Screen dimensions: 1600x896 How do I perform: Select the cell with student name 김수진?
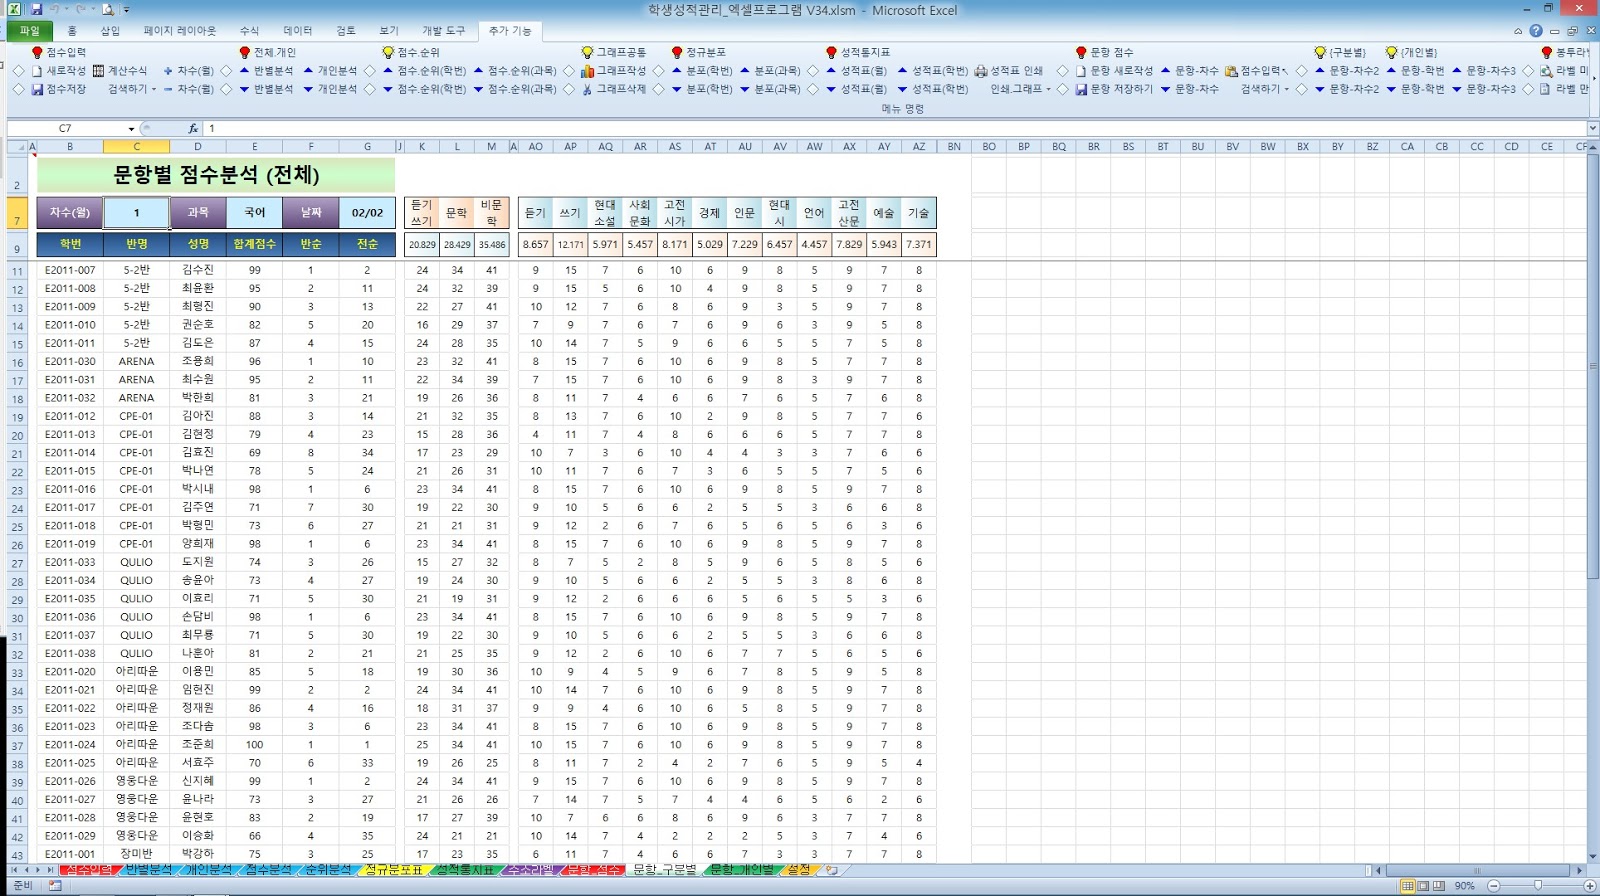[198, 270]
